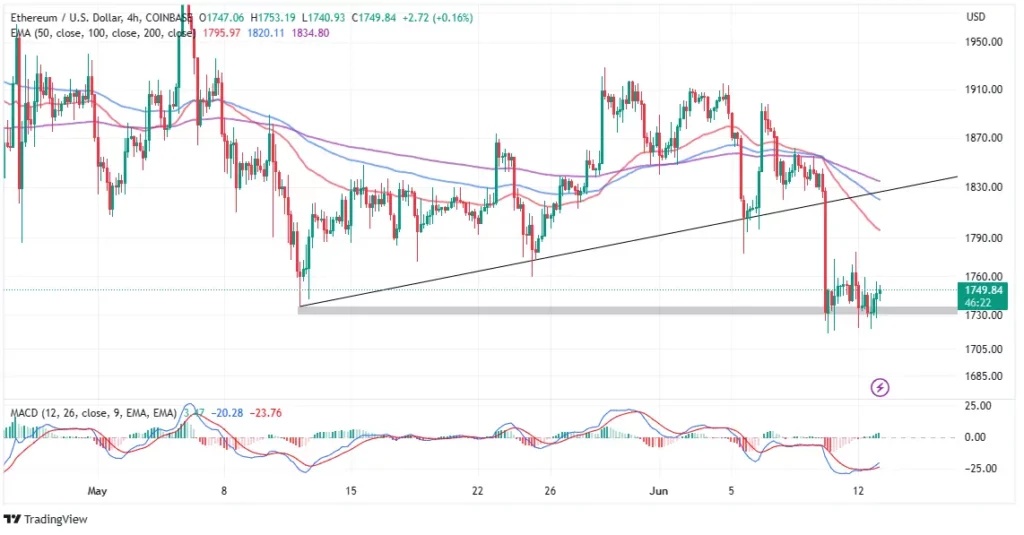The height and width of the screenshot is (535, 1024).
Task: Select the 1795.97 EMA 50 value
Action: click(x=221, y=33)
